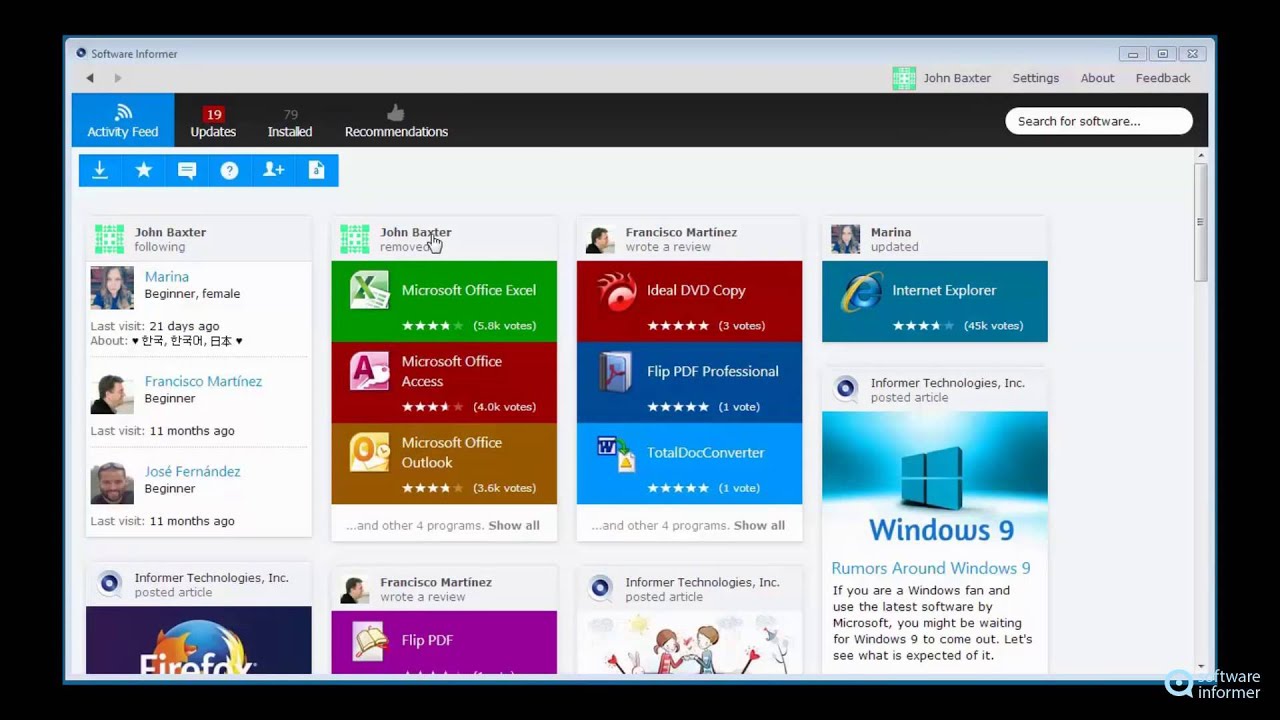Open the Microsoft Office Outlook icon
The width and height of the screenshot is (1280, 720).
(x=369, y=452)
